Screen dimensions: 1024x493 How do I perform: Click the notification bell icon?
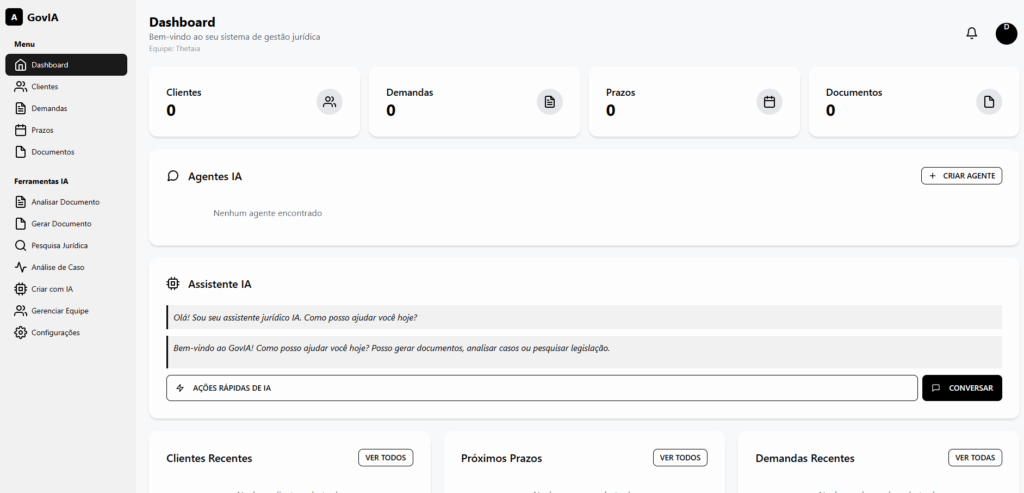[971, 33]
